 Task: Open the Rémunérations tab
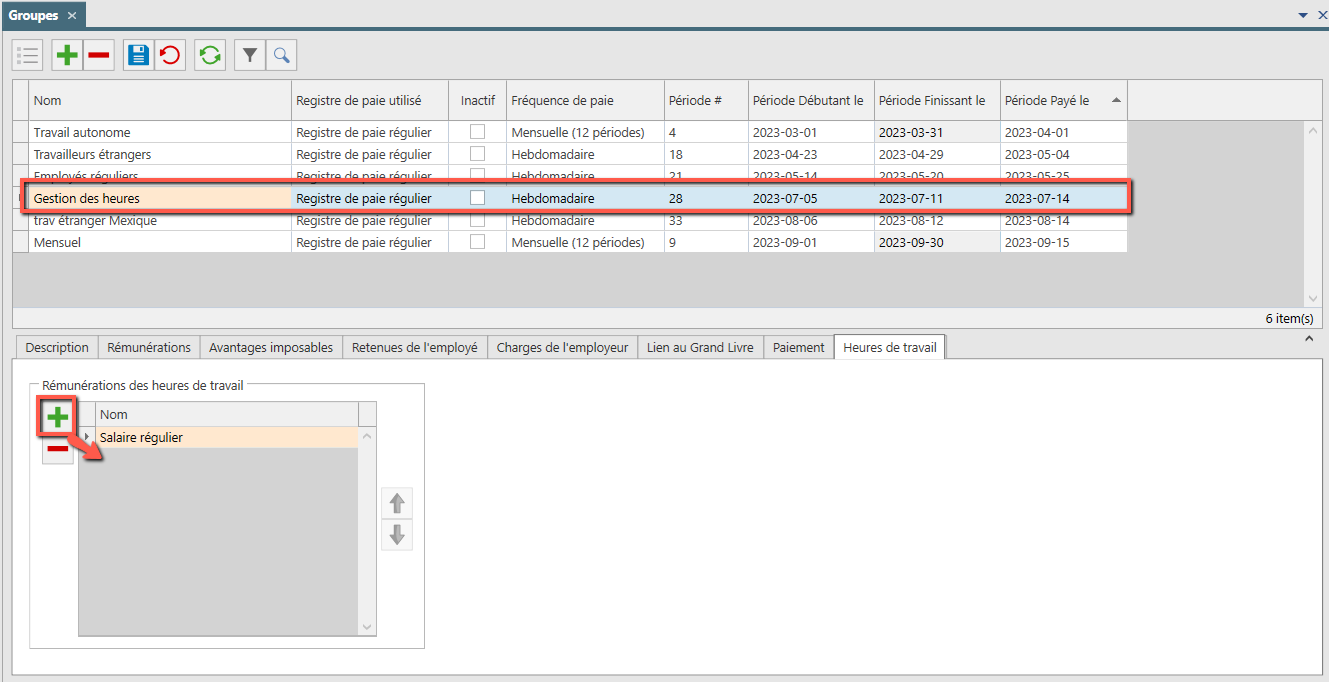(x=149, y=347)
